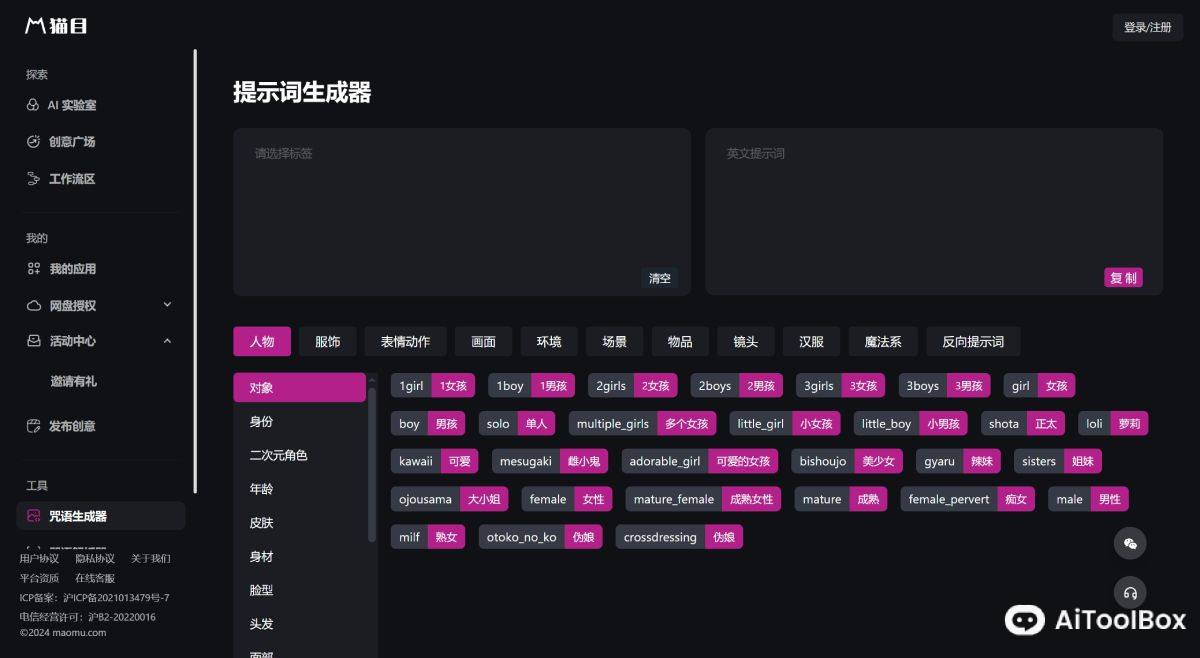Open 创意广场 sidebar icon

point(33,142)
